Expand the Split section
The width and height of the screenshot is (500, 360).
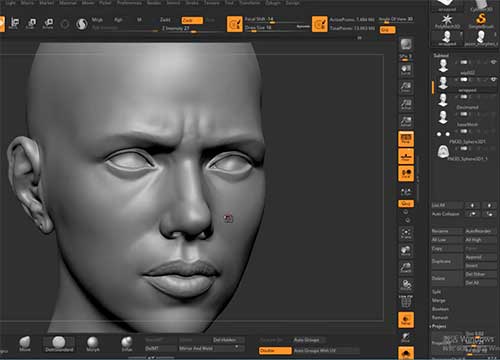[x=436, y=292]
